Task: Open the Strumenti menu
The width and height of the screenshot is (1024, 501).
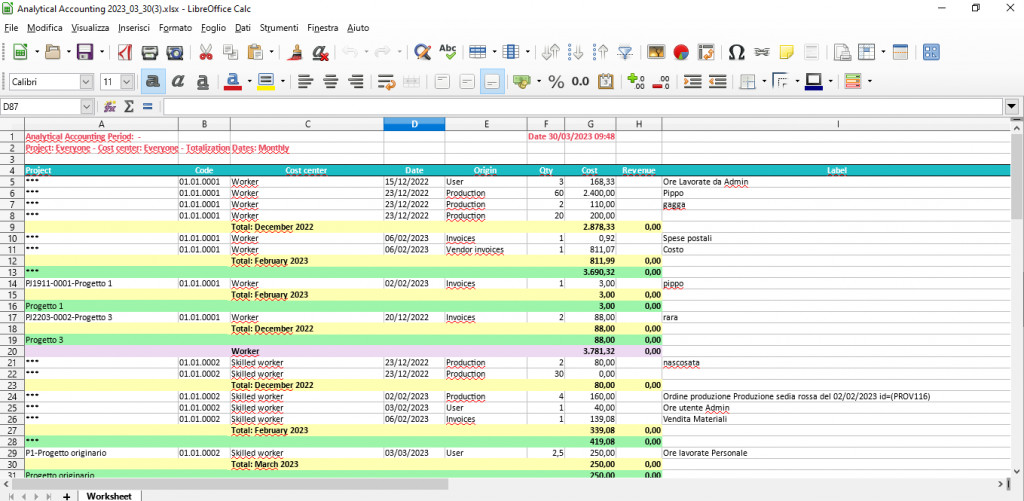Action: point(280,27)
